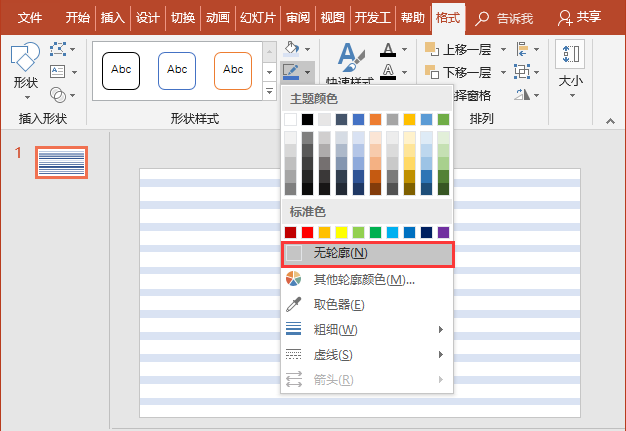The width and height of the screenshot is (626, 431).
Task: Pick the standard dark red swatch
Action: (291, 232)
